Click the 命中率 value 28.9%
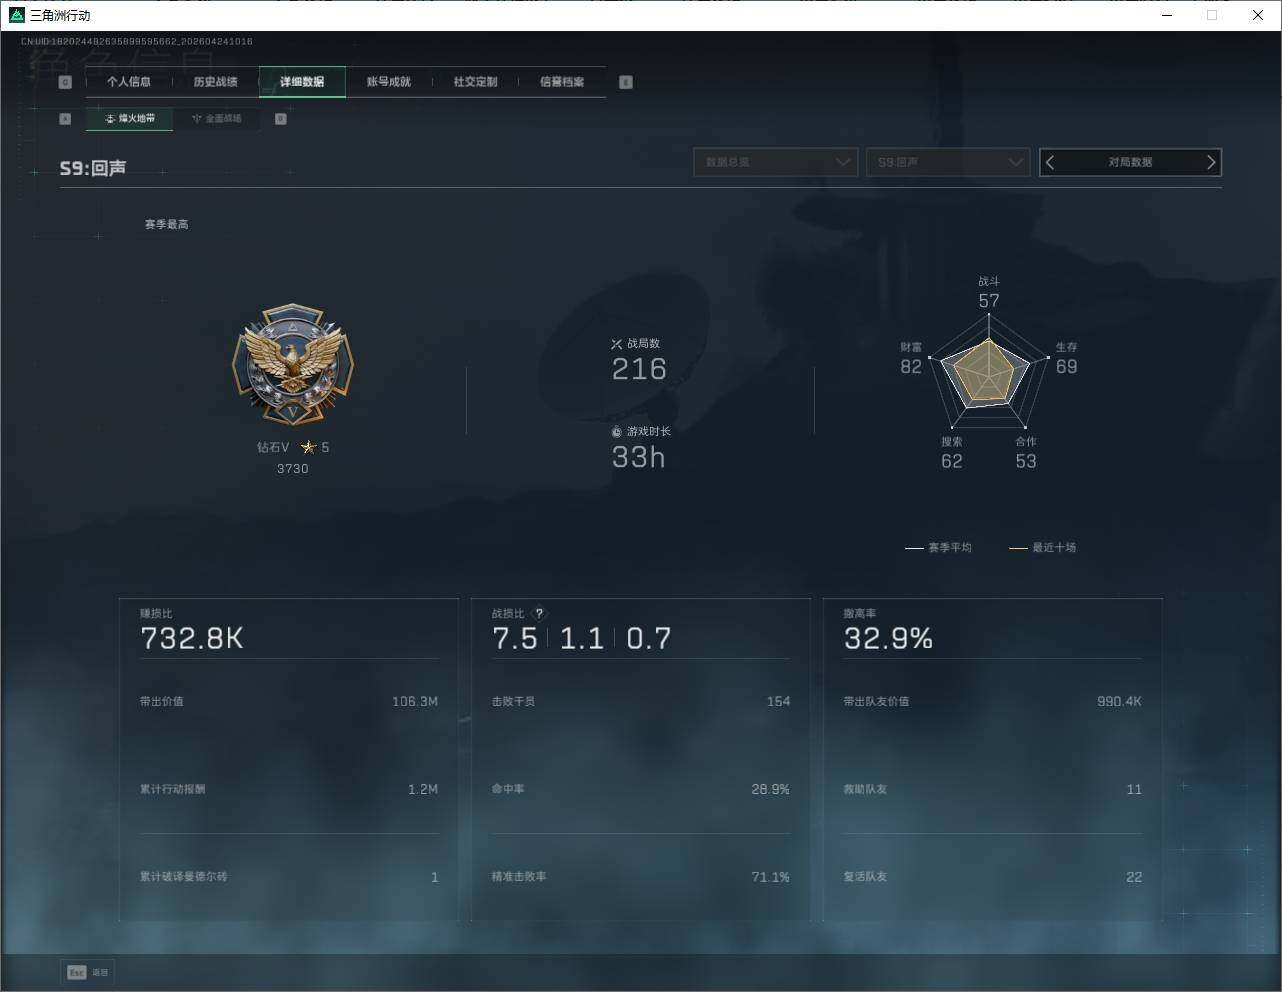Viewport: 1282px width, 992px height. click(770, 790)
